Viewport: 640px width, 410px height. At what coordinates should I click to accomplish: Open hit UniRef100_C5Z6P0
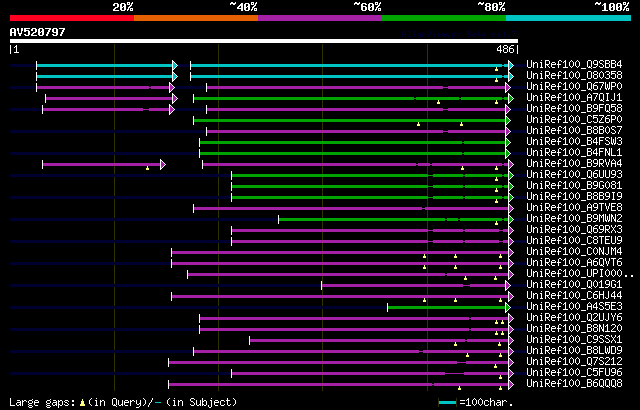click(x=574, y=120)
